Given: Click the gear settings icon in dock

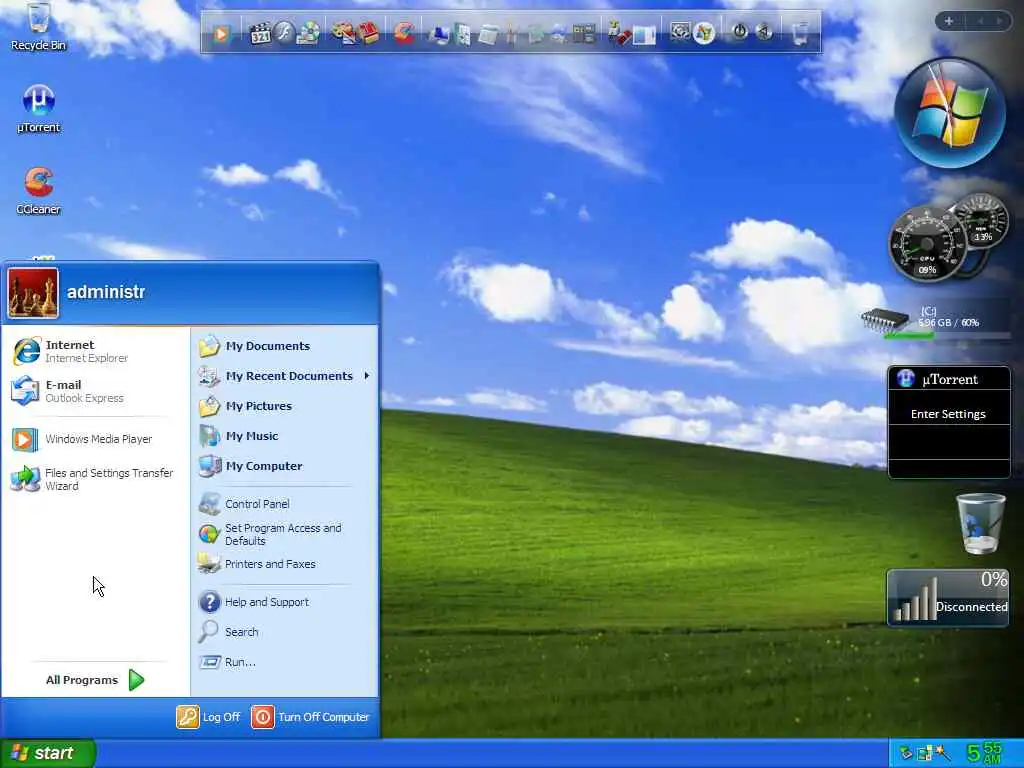Looking at the screenshot, I should pos(680,32).
